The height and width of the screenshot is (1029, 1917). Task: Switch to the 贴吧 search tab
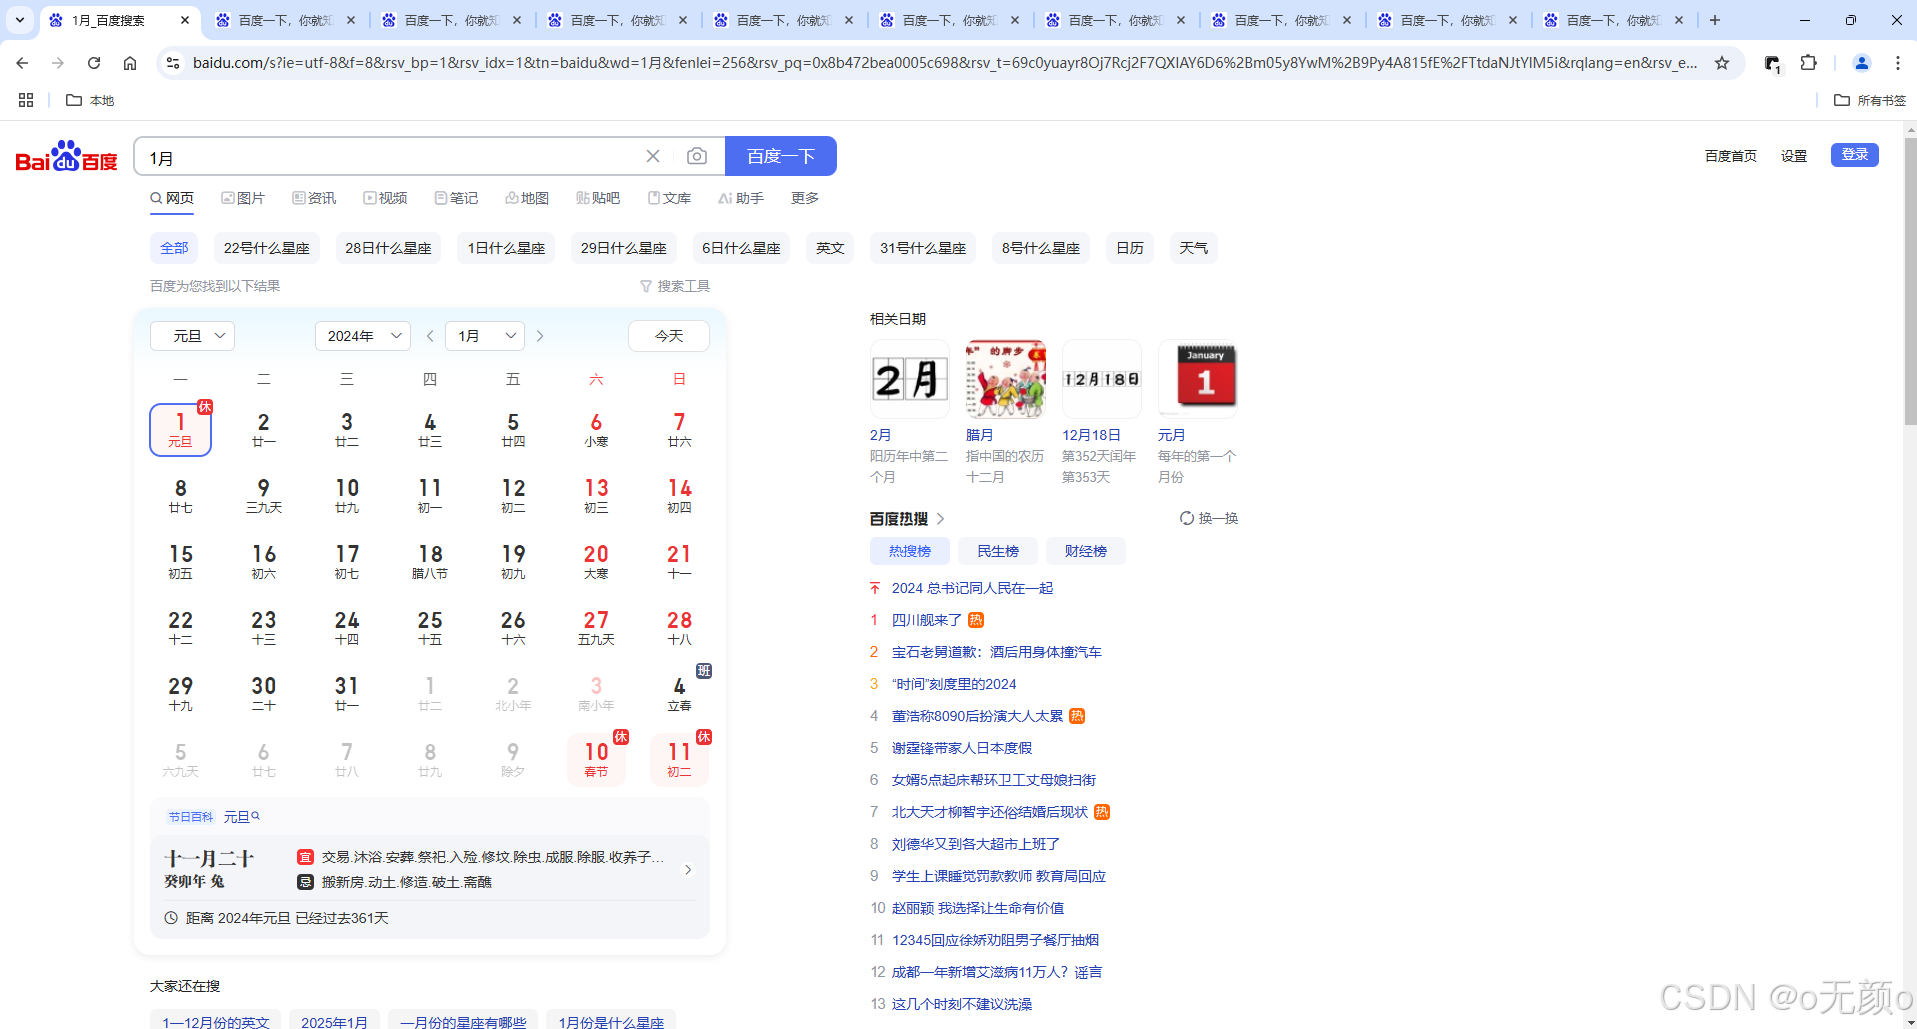(x=598, y=198)
